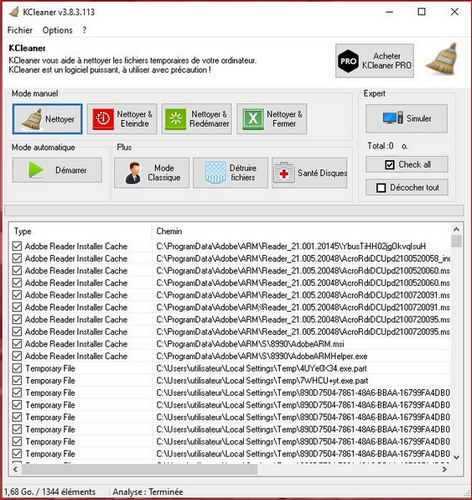Click Décocher tout button
Viewport: 472px width, 500px height.
coord(407,188)
